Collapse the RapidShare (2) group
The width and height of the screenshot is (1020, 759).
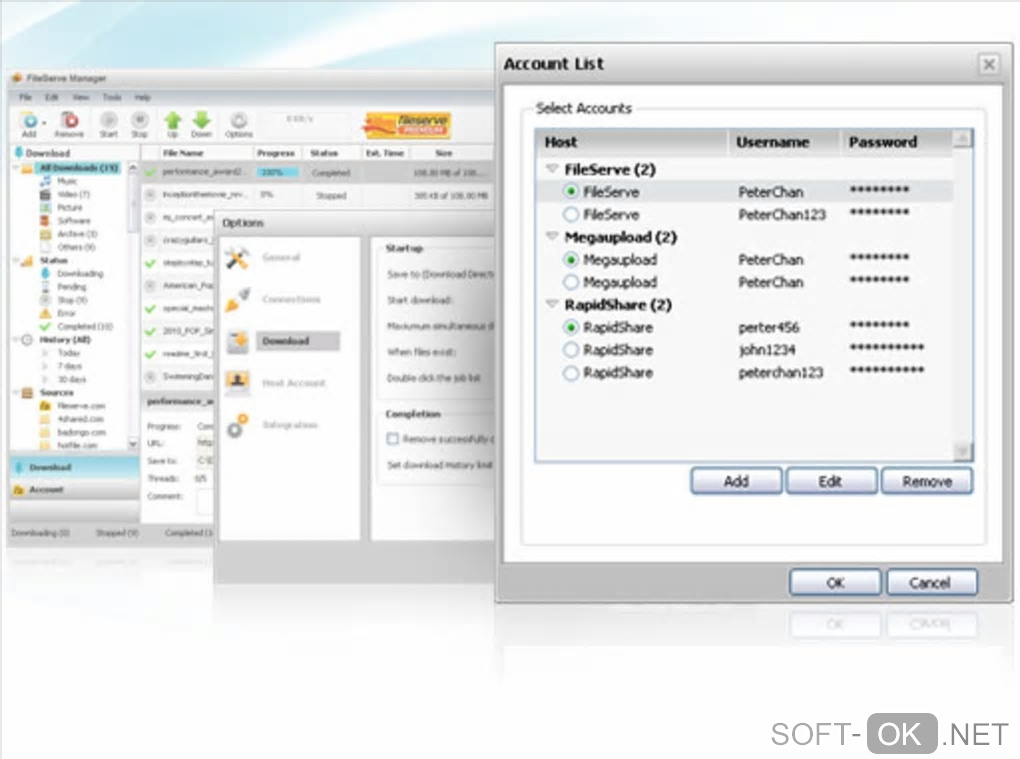(x=552, y=304)
